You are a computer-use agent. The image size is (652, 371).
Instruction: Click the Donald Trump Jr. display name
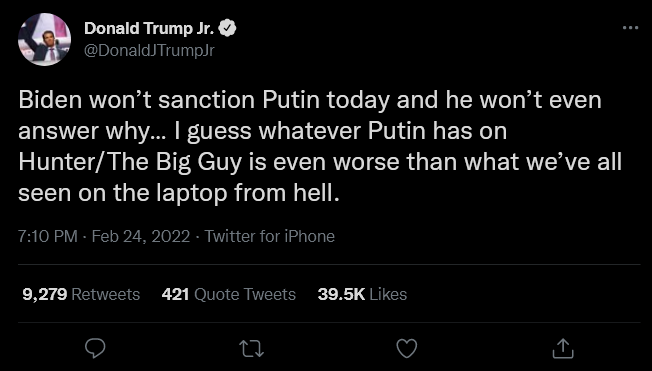tap(150, 28)
